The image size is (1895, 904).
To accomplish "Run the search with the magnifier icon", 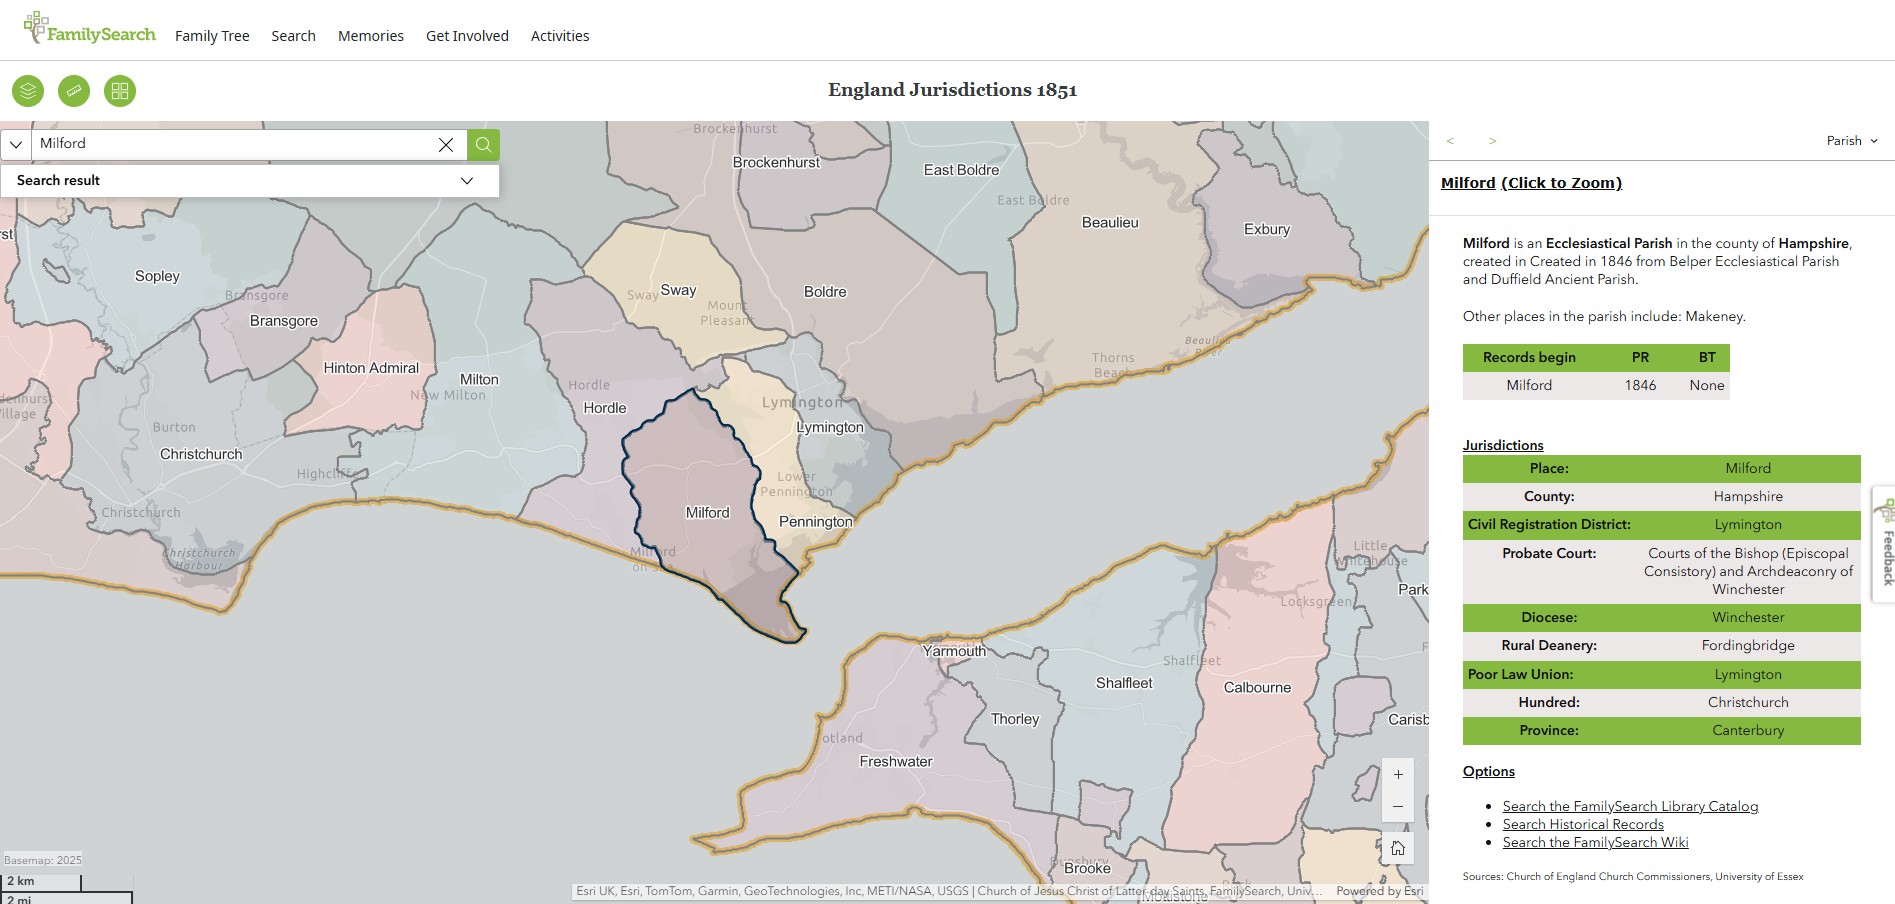I will point(482,145).
